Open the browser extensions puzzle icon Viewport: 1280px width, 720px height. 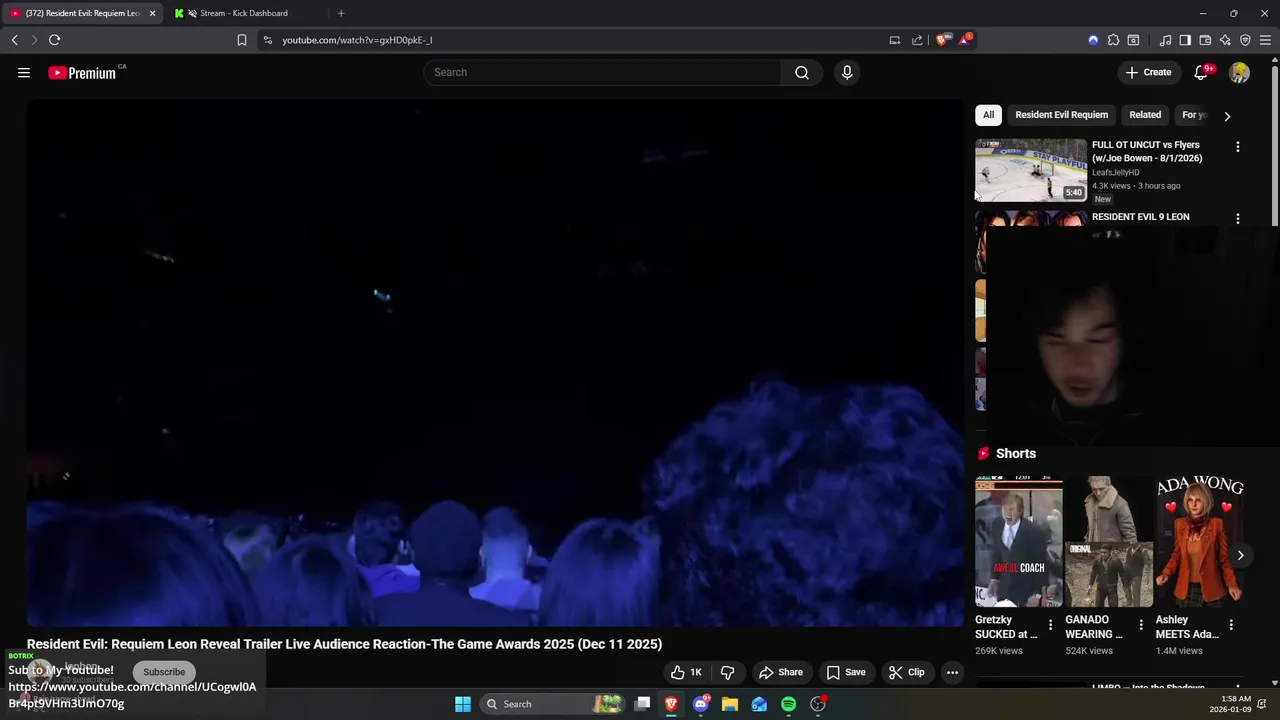[x=1113, y=40]
